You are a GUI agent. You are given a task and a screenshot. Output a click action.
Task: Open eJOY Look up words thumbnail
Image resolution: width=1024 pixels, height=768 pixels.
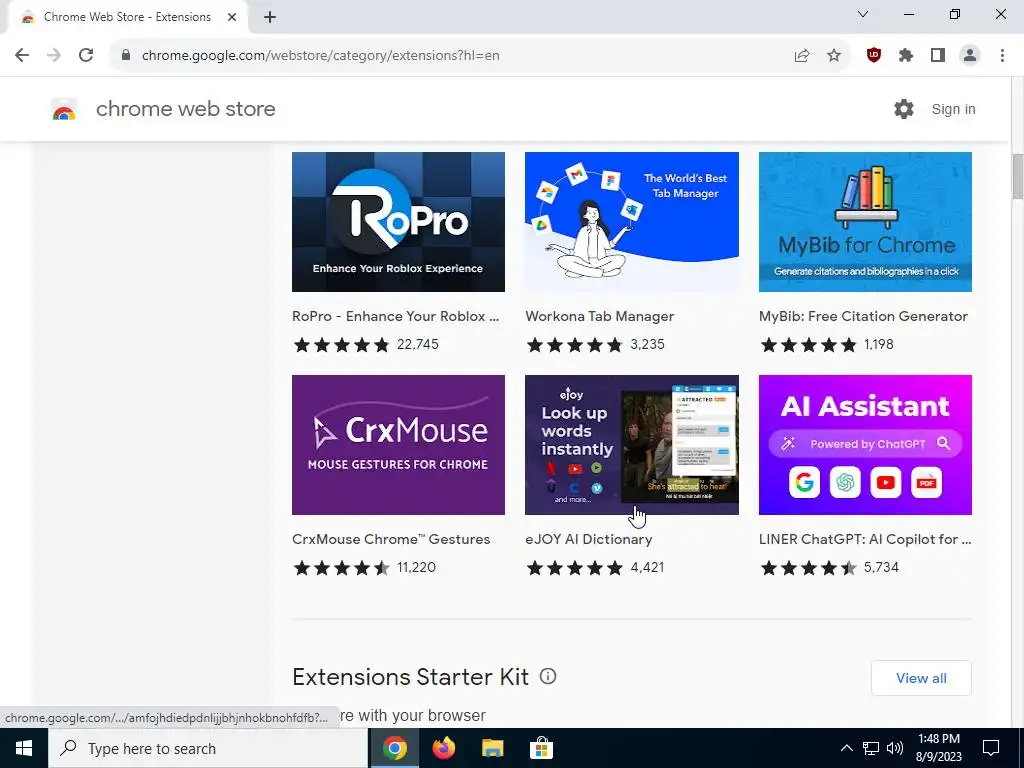632,445
